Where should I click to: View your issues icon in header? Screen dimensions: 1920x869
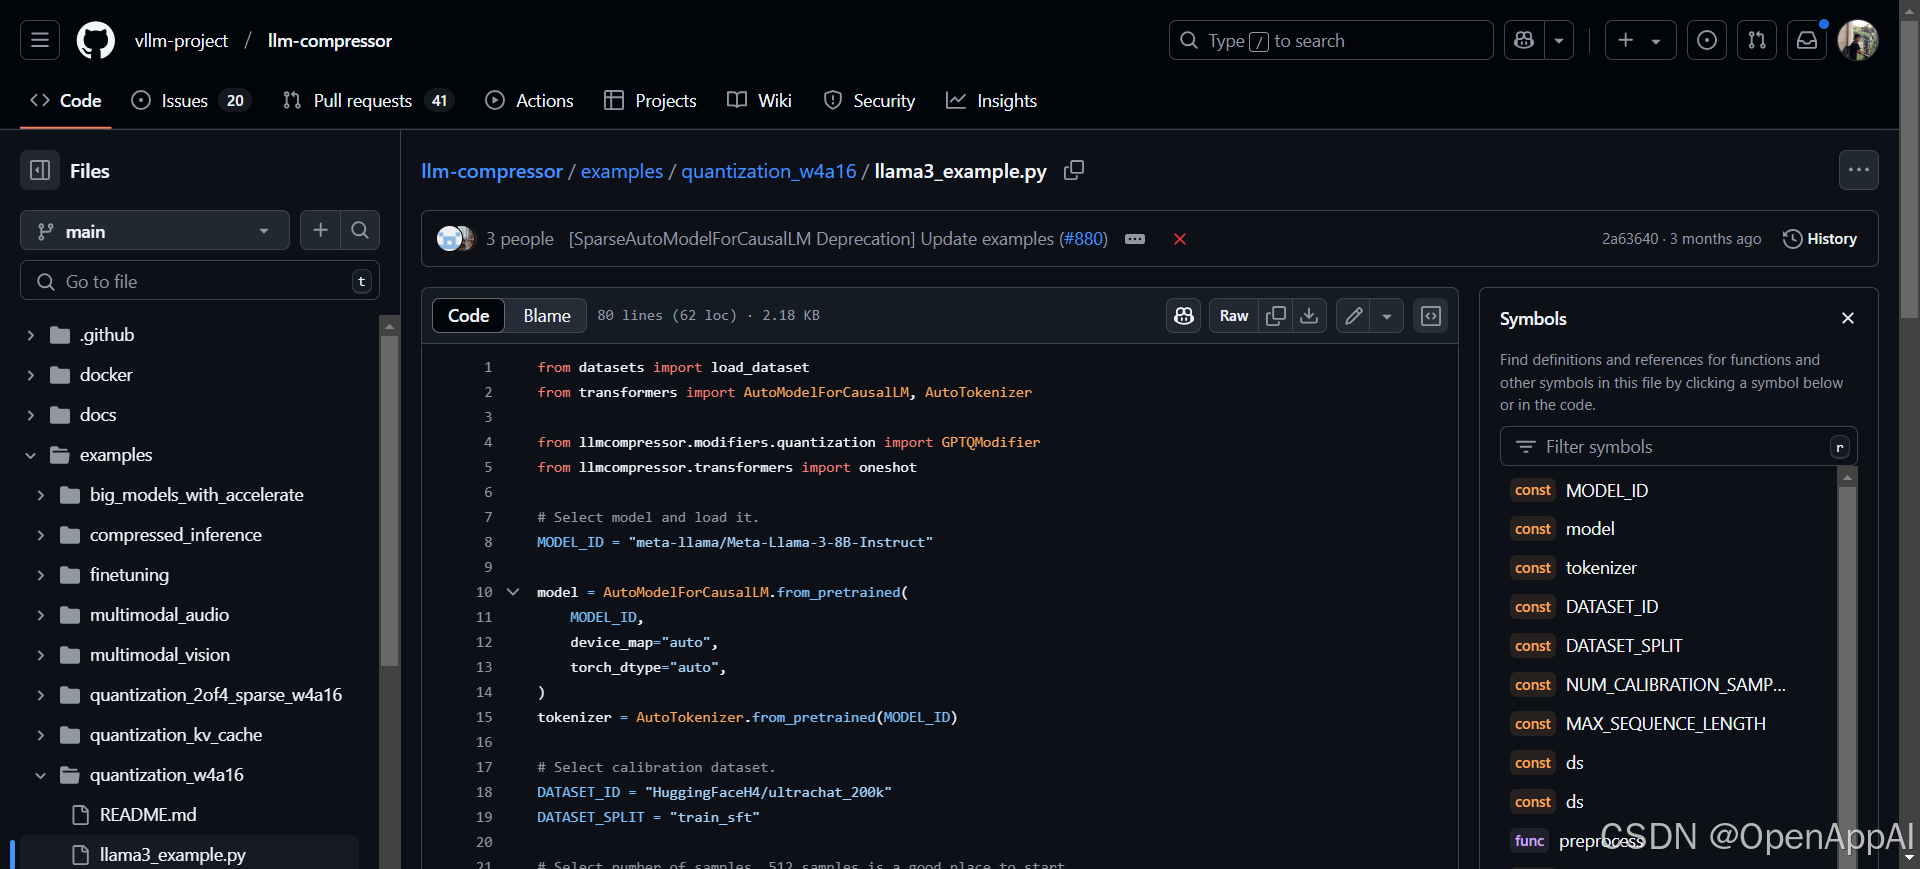pos(1707,40)
